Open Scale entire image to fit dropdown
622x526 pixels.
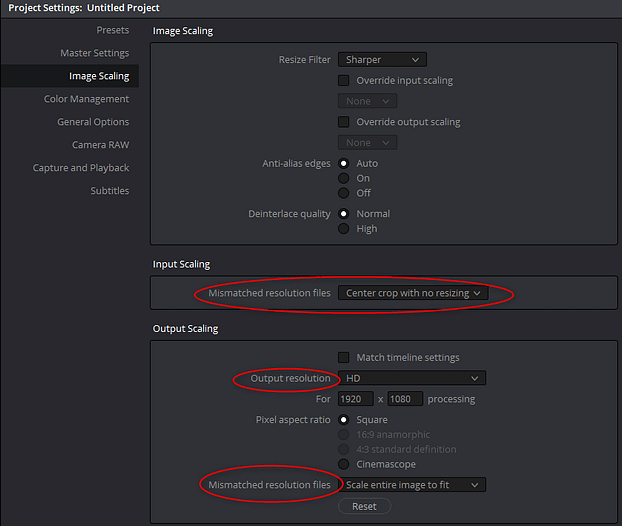pyautogui.click(x=412, y=485)
